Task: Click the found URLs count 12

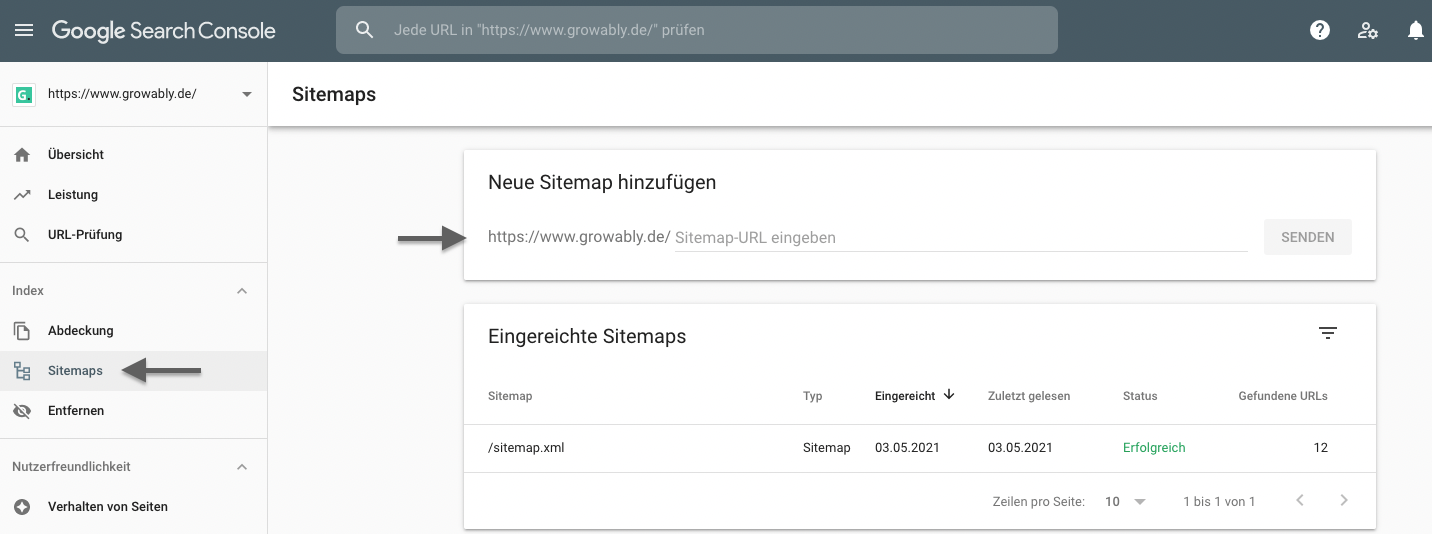Action: (x=1321, y=448)
